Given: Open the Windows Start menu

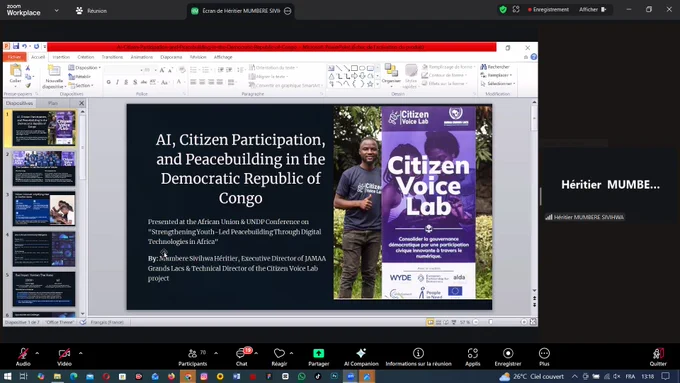Looking at the screenshot, I should tap(8, 376).
